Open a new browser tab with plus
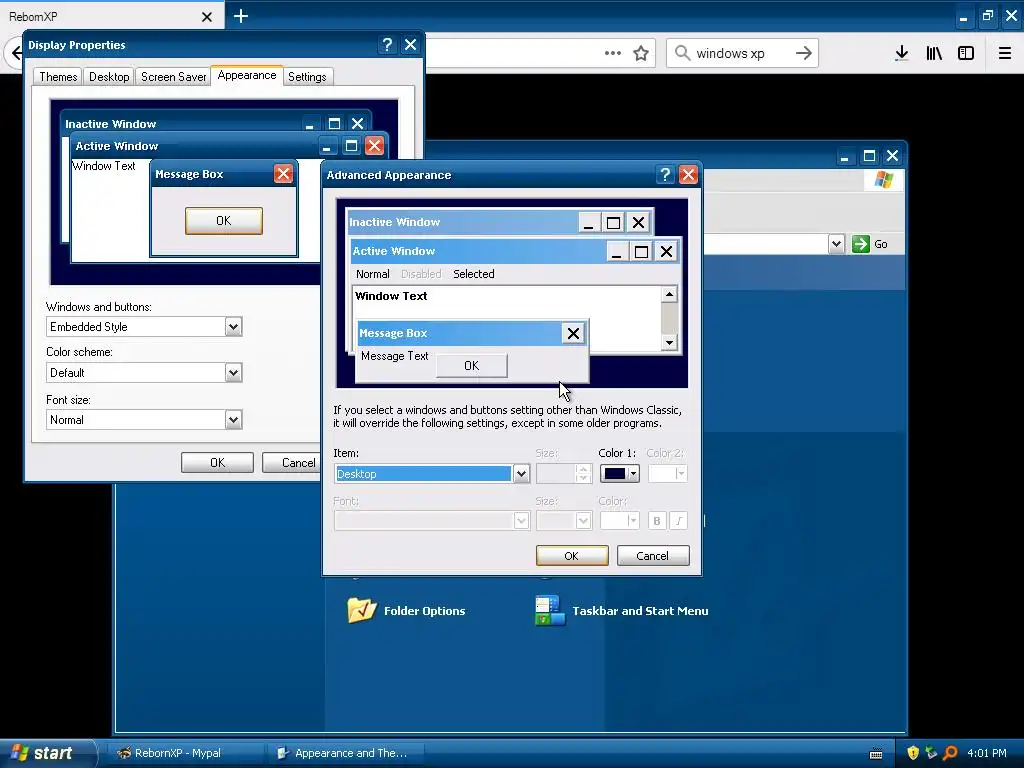The width and height of the screenshot is (1024, 768). [x=240, y=16]
